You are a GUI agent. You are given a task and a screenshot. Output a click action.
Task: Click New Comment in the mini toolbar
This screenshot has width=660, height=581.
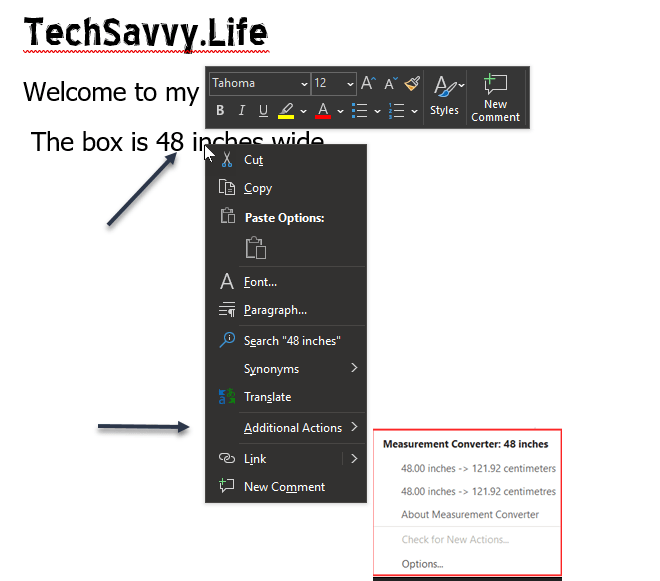pos(496,97)
